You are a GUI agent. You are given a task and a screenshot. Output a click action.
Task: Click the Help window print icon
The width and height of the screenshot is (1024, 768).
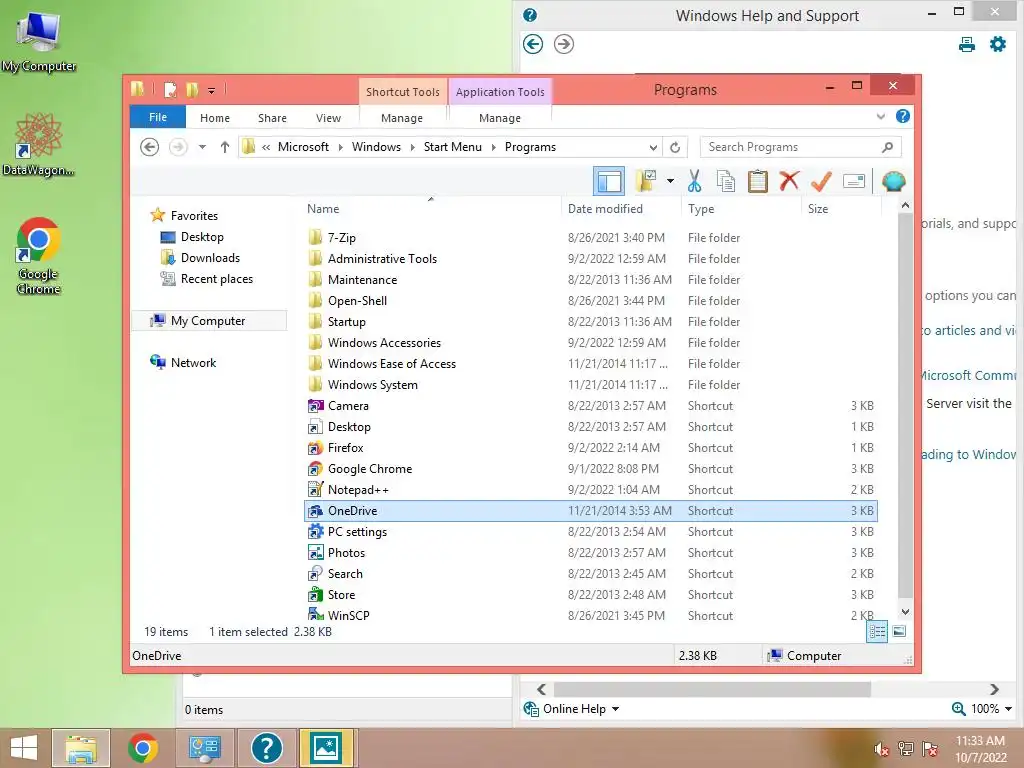967,44
